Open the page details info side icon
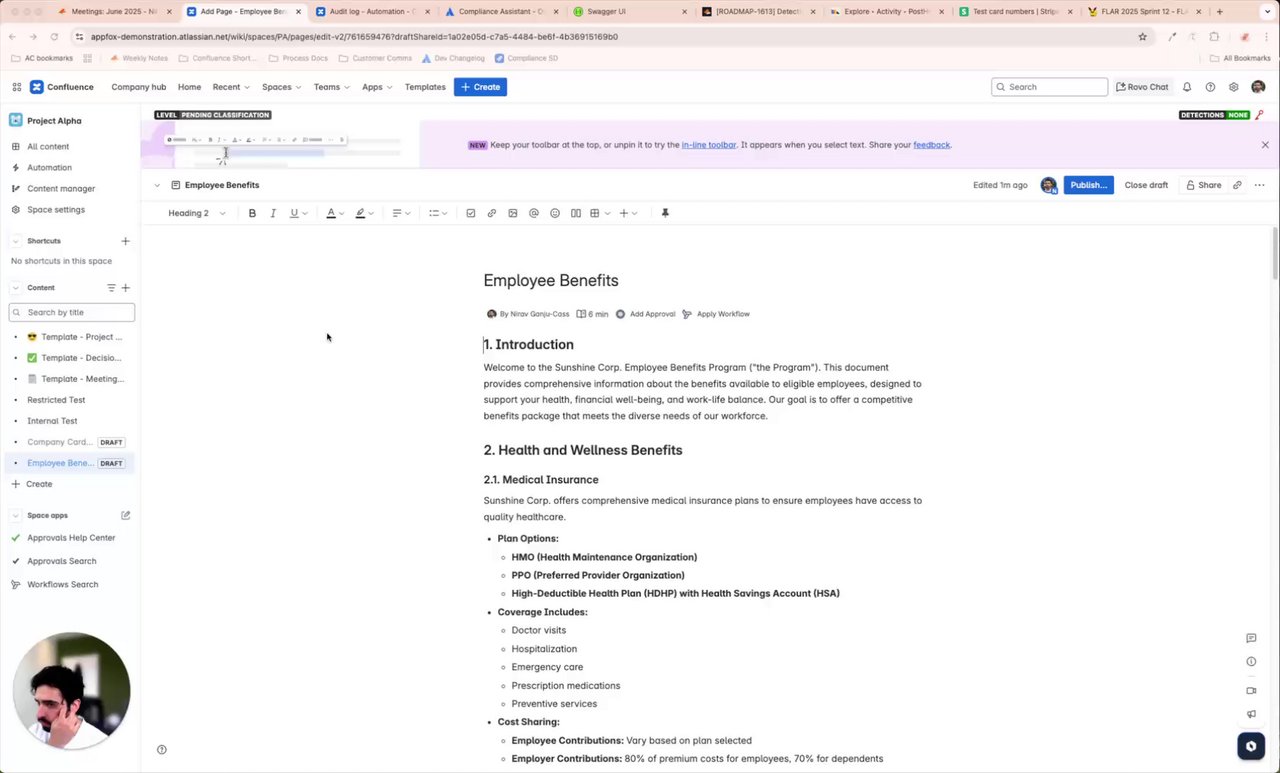This screenshot has height=773, width=1280. (1251, 662)
